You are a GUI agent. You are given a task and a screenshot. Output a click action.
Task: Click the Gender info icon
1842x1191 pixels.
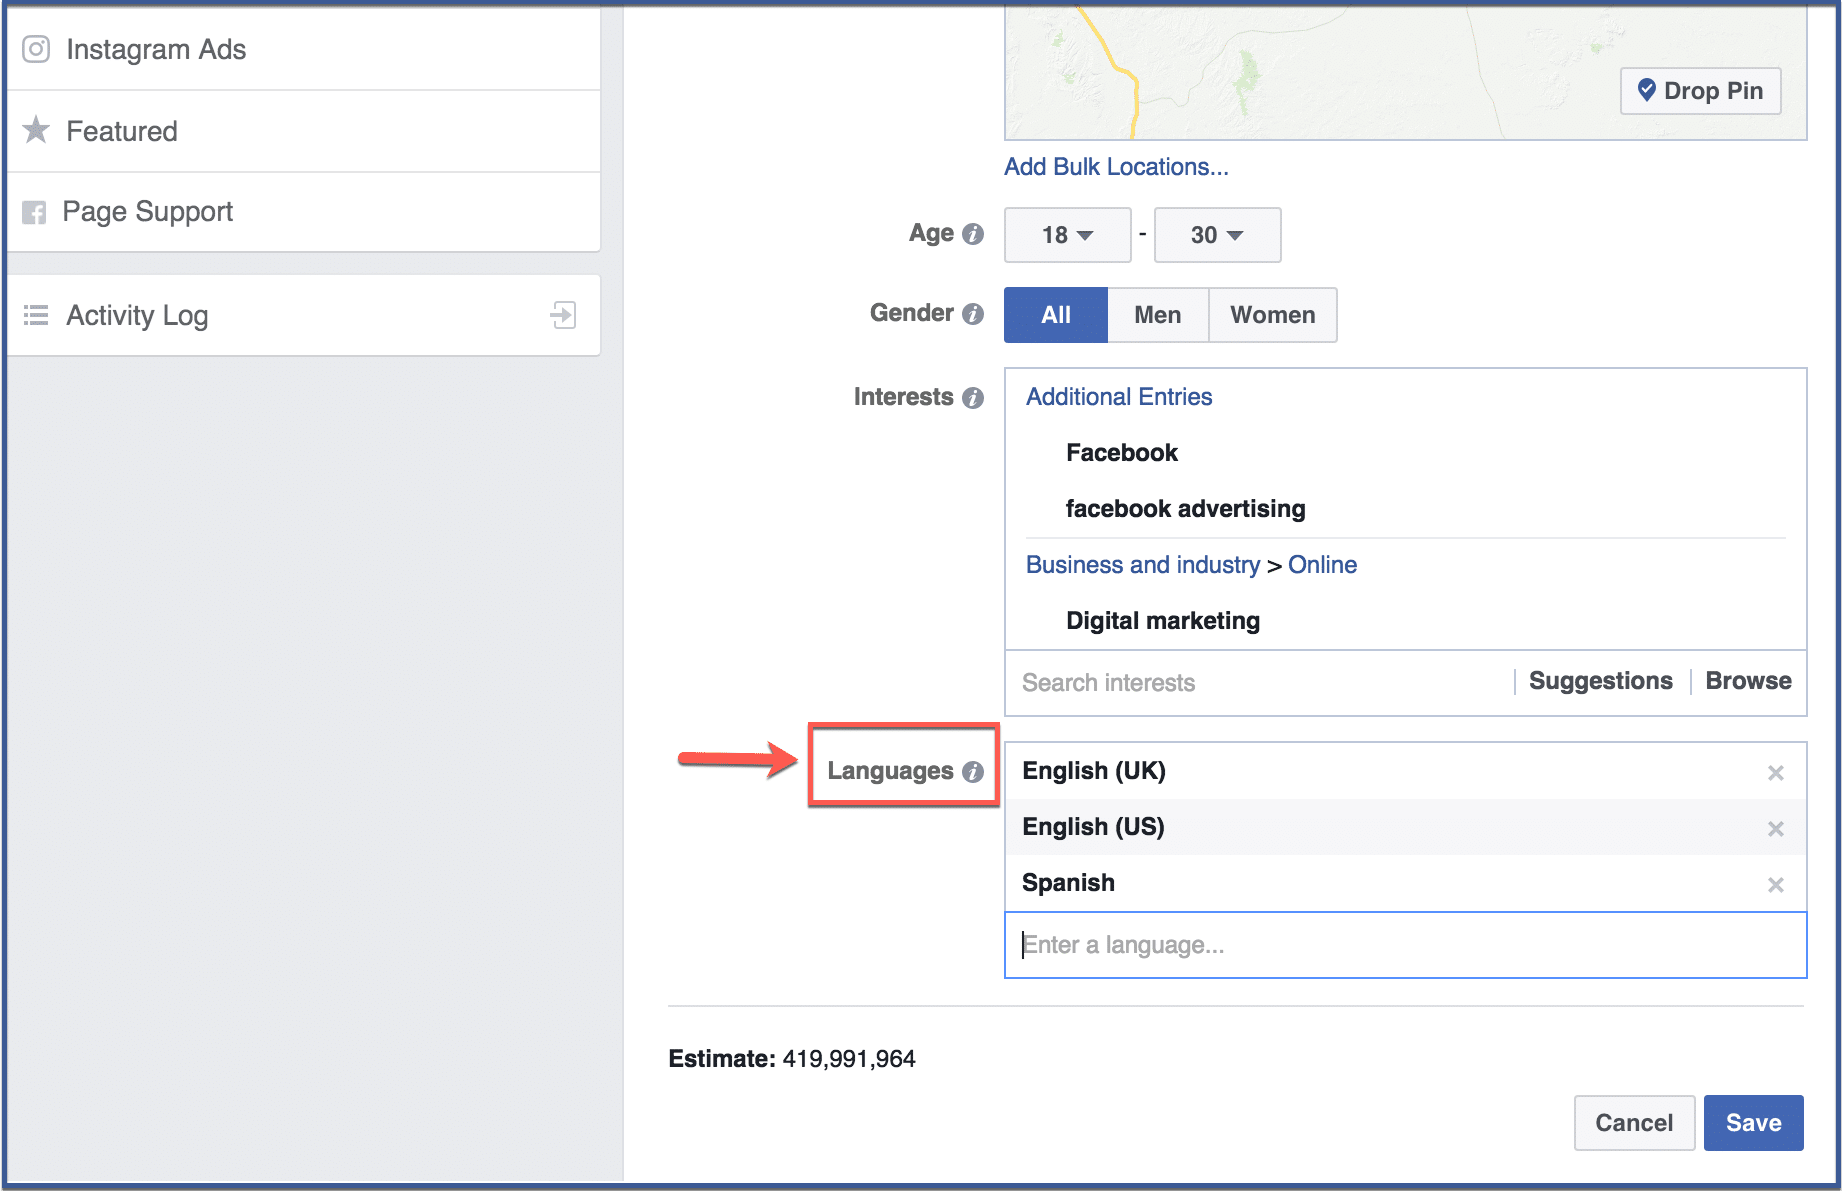(x=973, y=314)
